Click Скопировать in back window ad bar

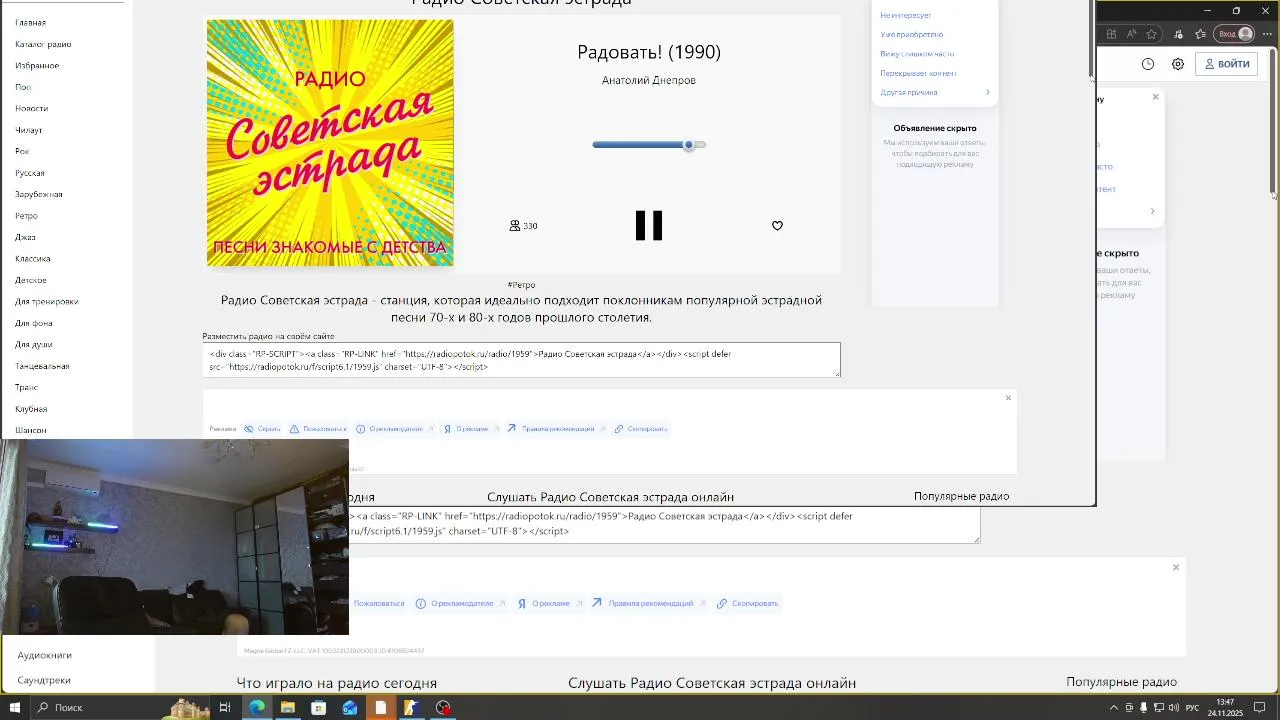click(x=747, y=604)
